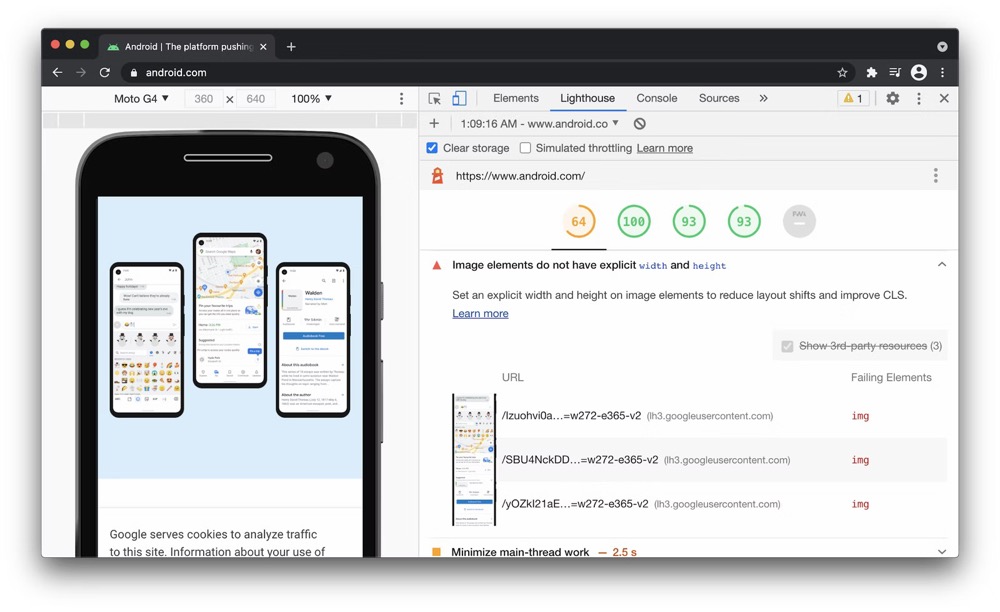
Task: Open device toolbar more options menu
Action: click(x=401, y=98)
